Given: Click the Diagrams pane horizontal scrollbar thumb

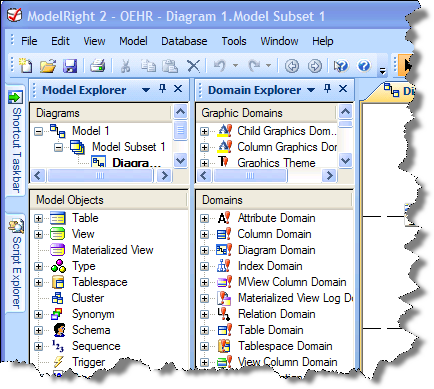Looking at the screenshot, I should coord(100,175).
